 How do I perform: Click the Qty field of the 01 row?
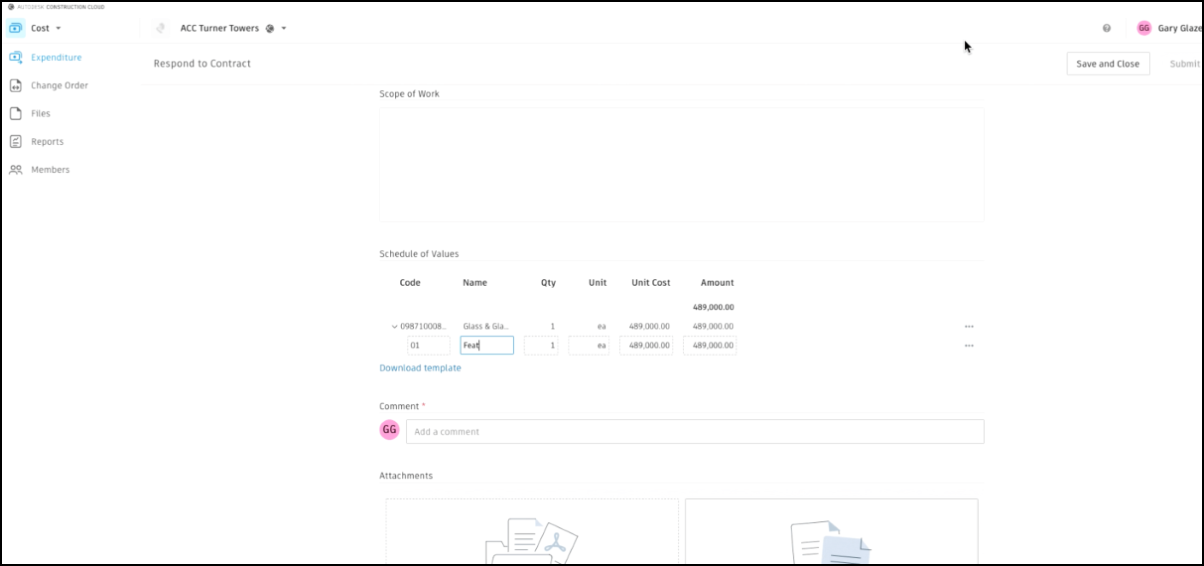click(541, 345)
